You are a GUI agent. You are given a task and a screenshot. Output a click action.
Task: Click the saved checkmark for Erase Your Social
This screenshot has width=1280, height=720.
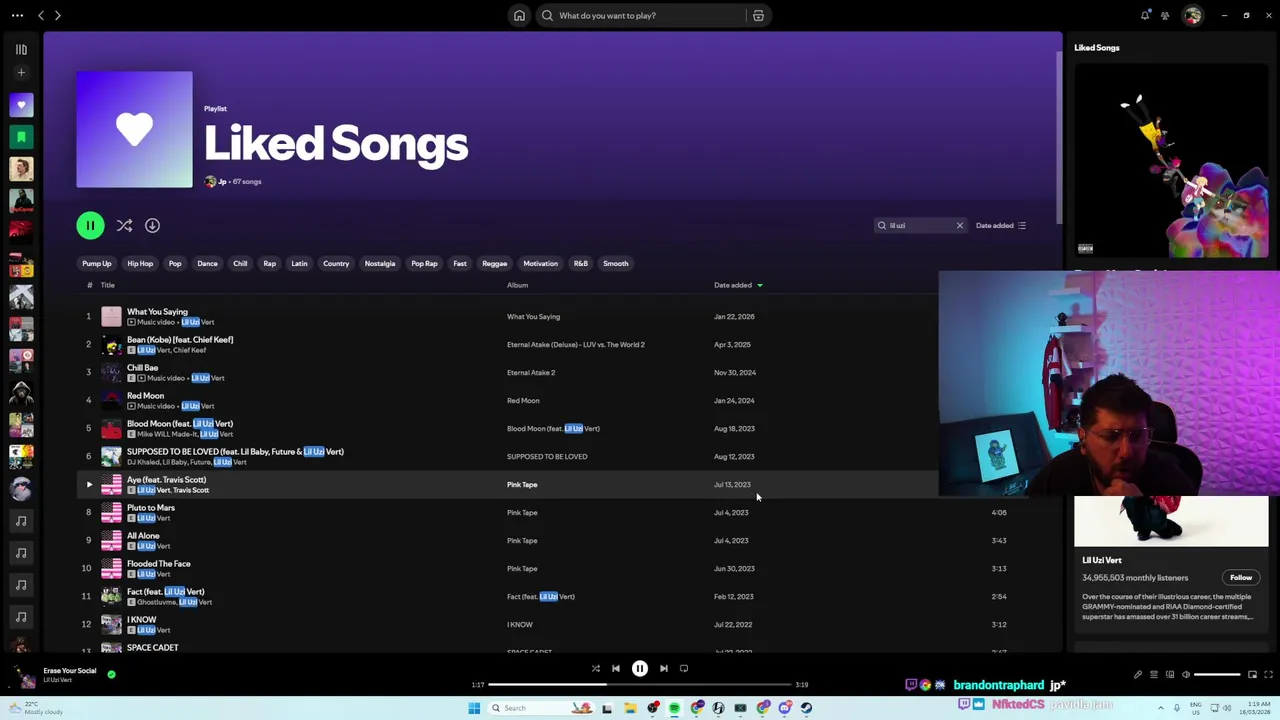tap(111, 674)
